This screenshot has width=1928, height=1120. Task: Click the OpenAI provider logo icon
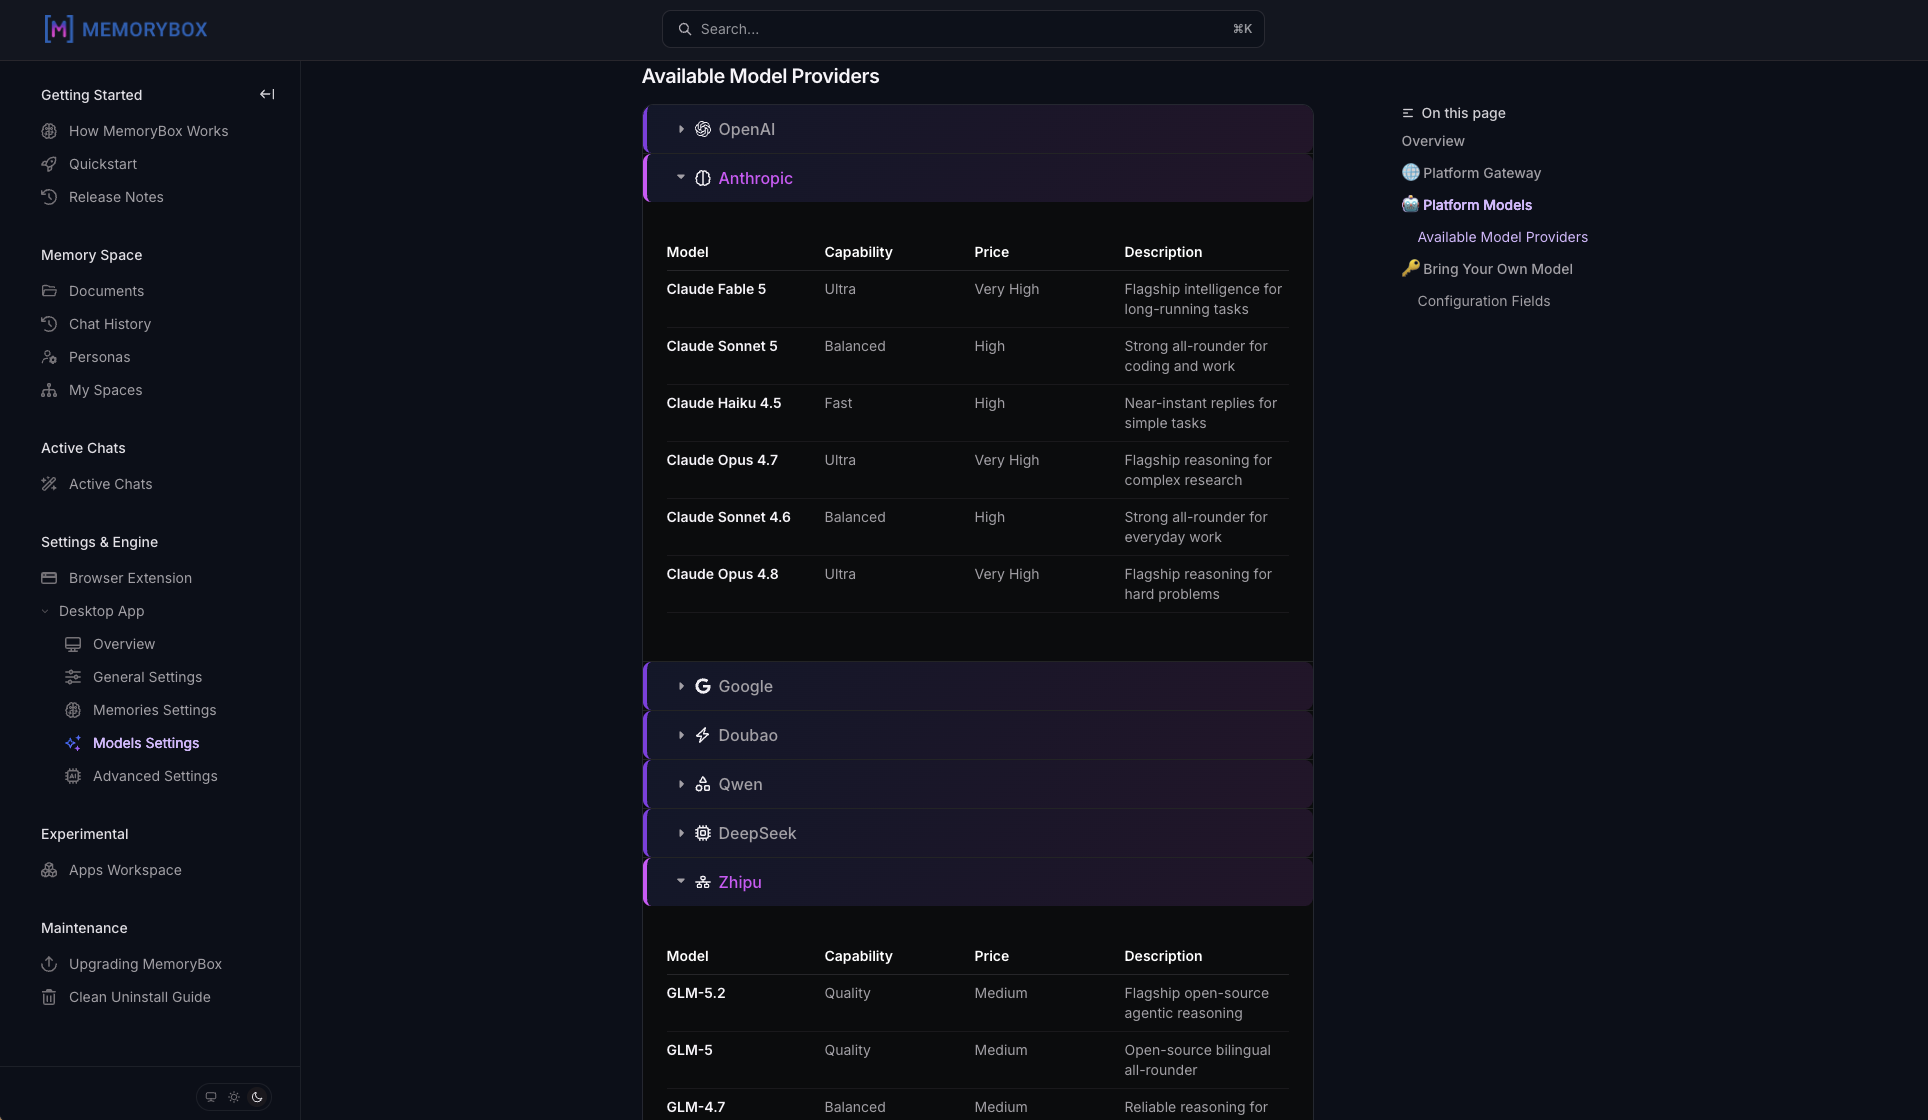tap(703, 129)
